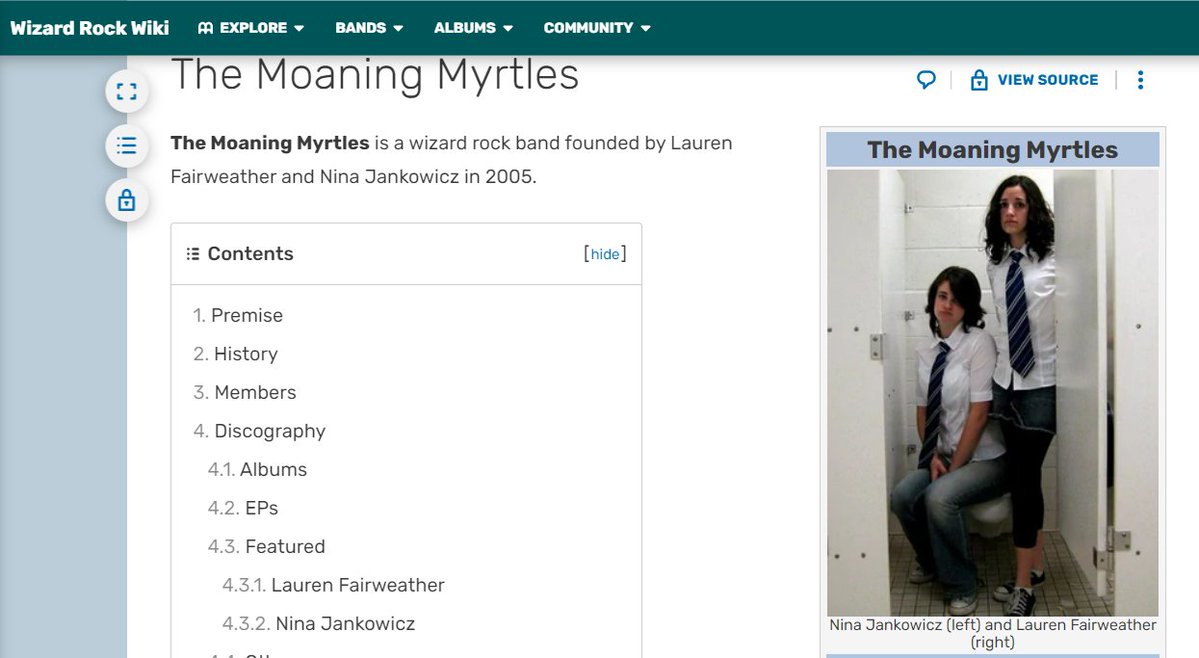Expand the Albums menu

pyautogui.click(x=473, y=28)
